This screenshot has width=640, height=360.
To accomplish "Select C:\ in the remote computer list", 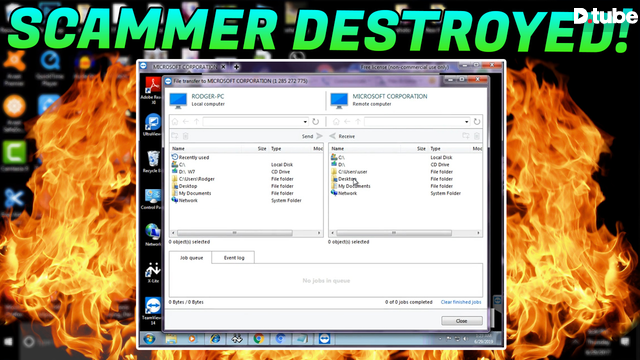I will tap(406, 157).
